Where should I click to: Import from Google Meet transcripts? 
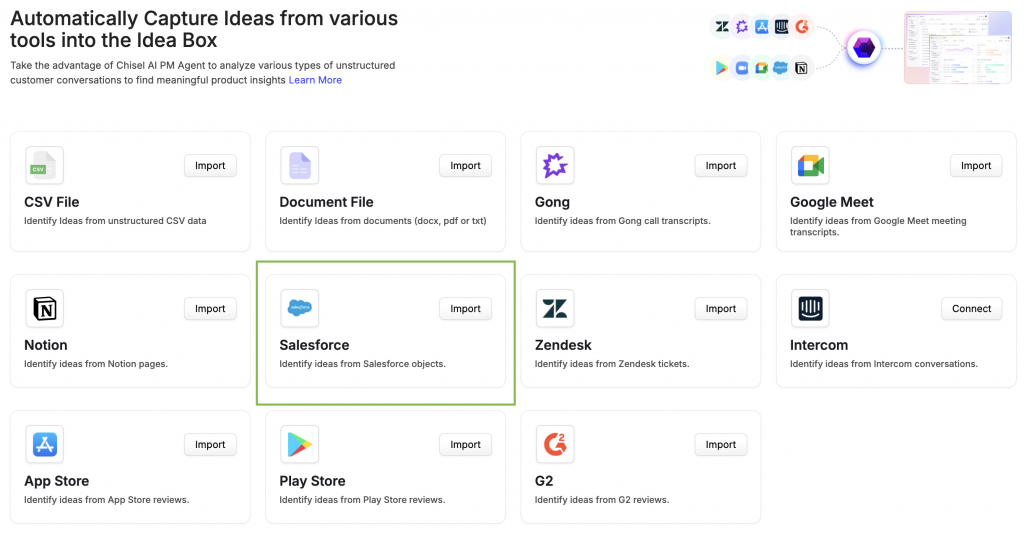[x=975, y=166]
